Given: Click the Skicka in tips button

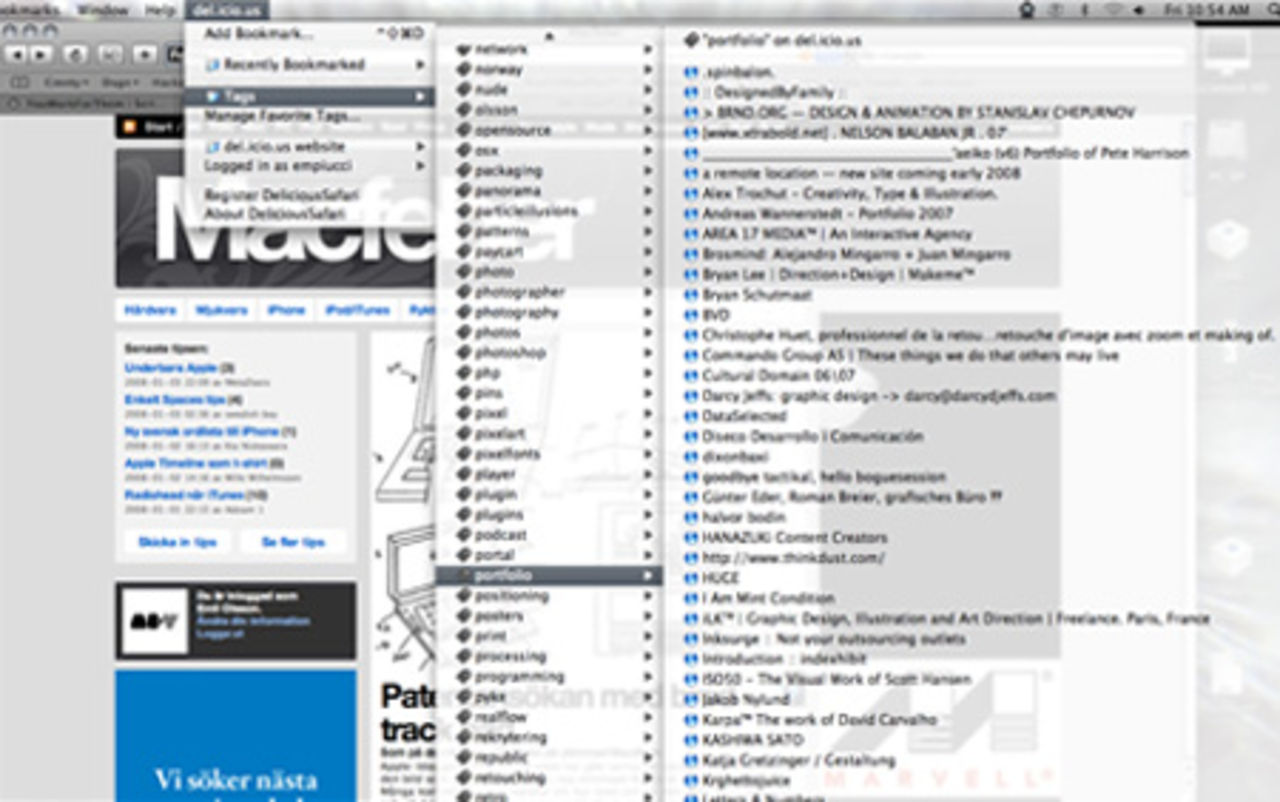Looking at the screenshot, I should (177, 542).
